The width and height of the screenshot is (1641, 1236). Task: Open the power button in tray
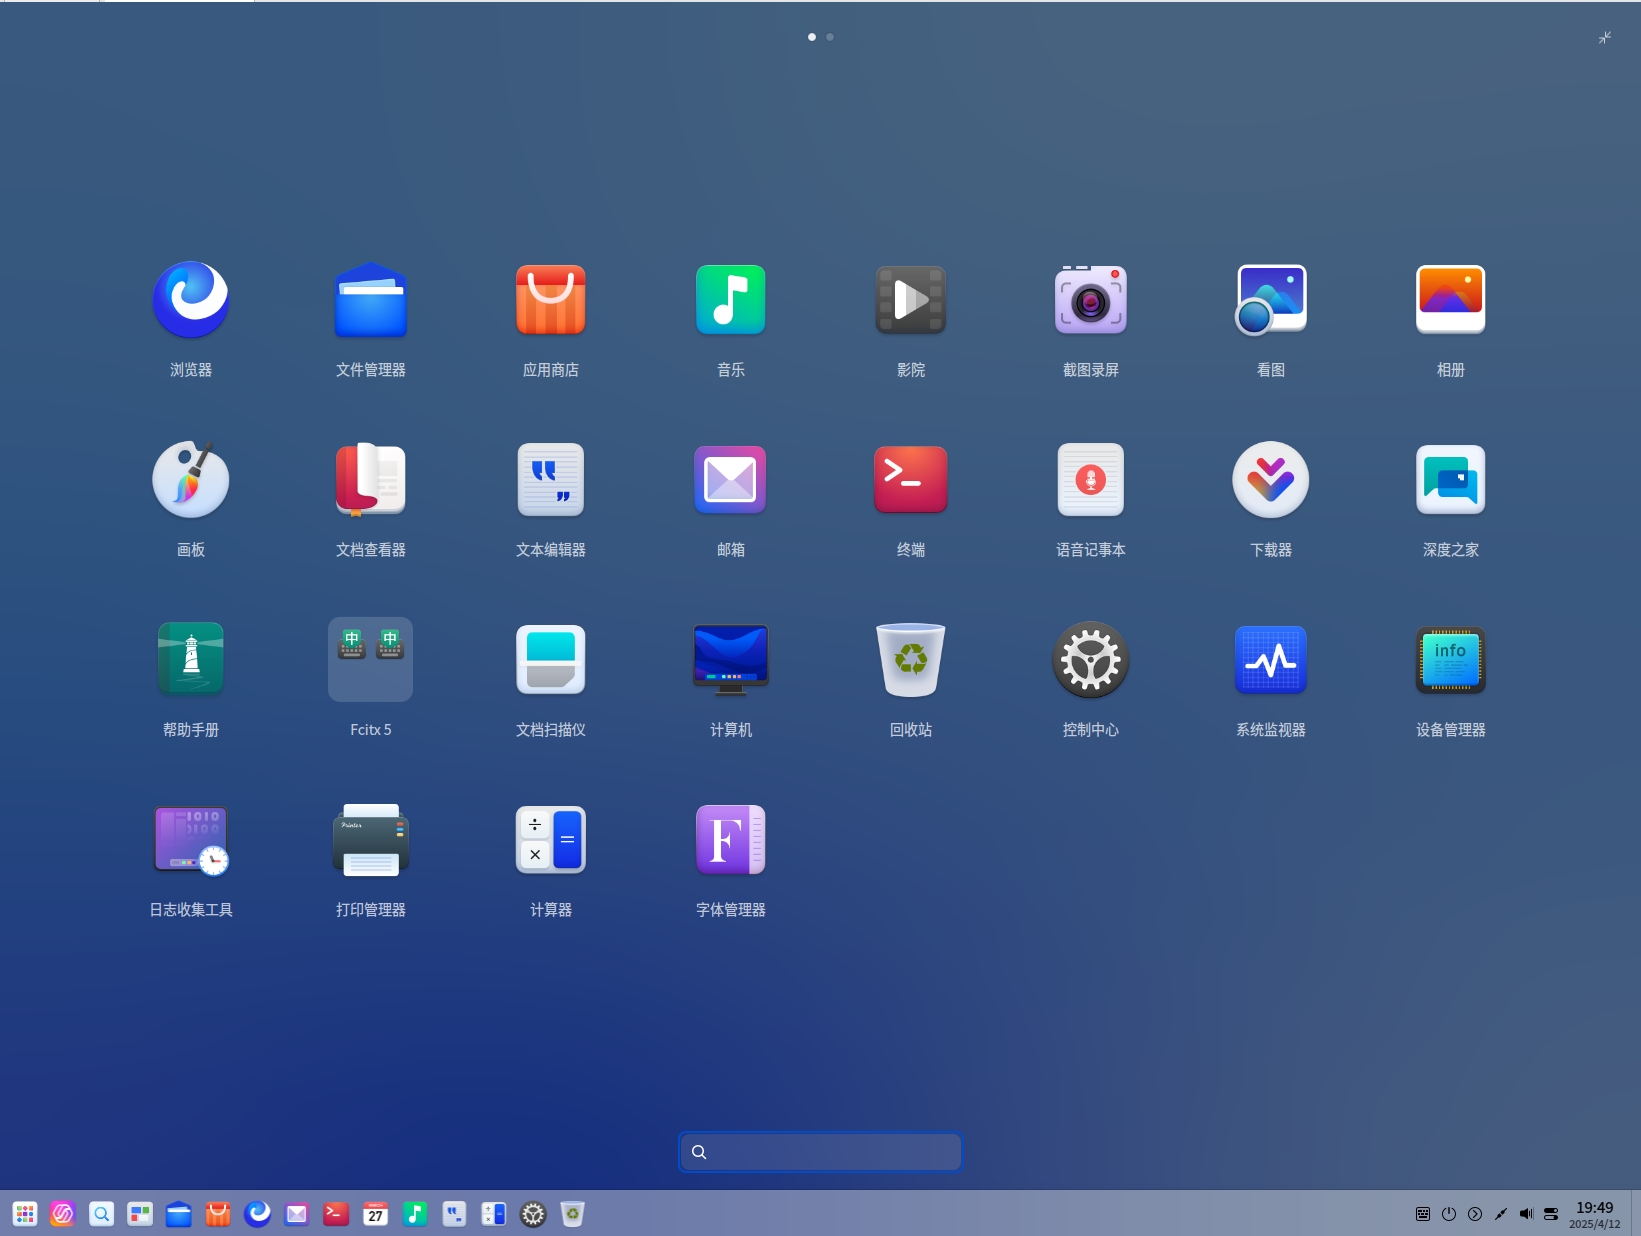pyautogui.click(x=1449, y=1214)
